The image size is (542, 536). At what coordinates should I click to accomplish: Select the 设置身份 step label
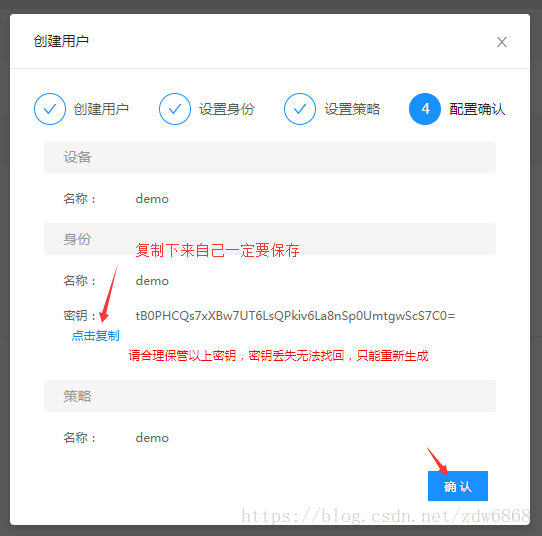point(227,109)
